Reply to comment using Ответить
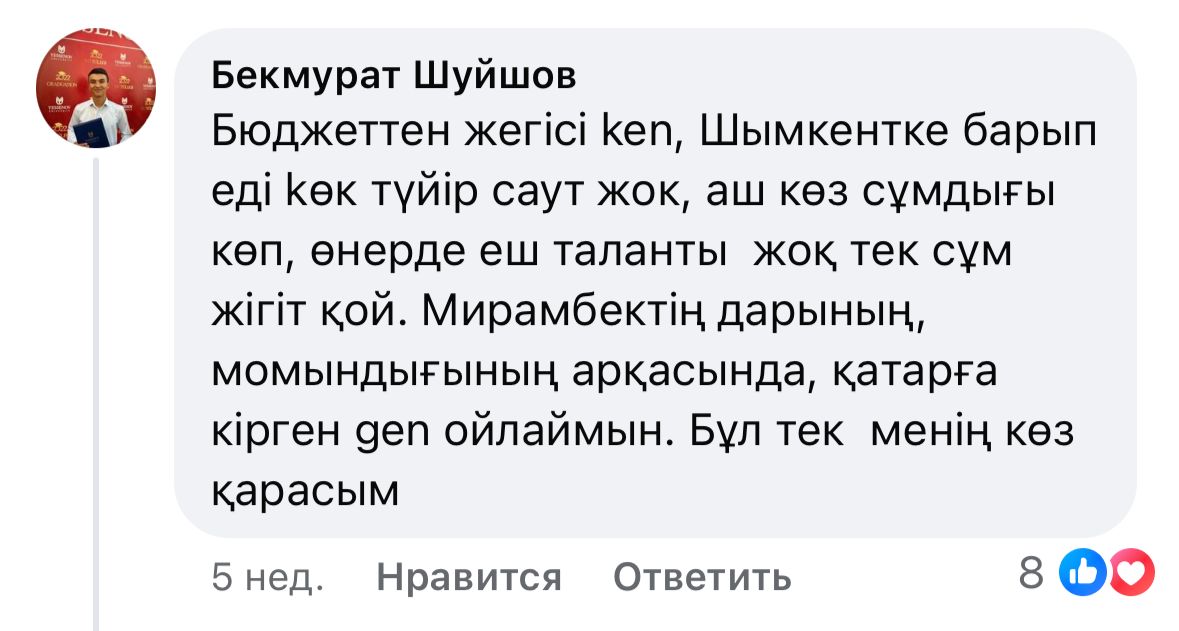 702,578
